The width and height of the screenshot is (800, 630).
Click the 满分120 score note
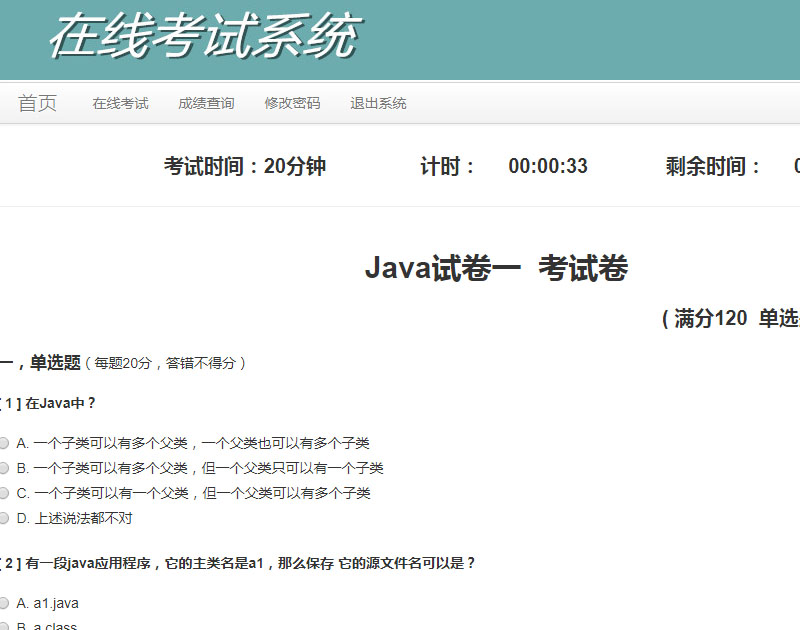point(710,318)
